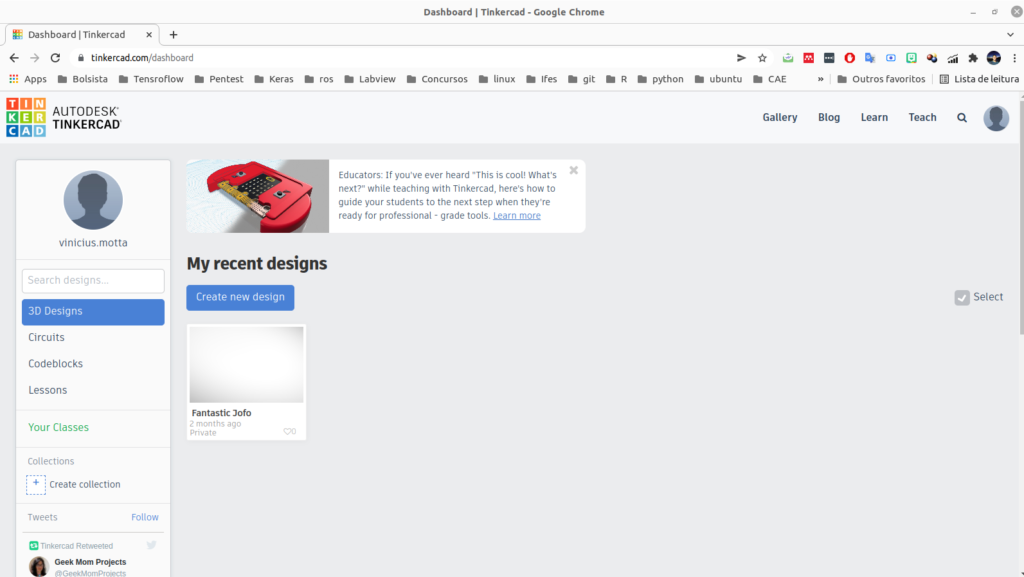This screenshot has width=1024, height=577.
Task: Open the Apps shortcut in the bookmarks bar
Action: click(27, 79)
